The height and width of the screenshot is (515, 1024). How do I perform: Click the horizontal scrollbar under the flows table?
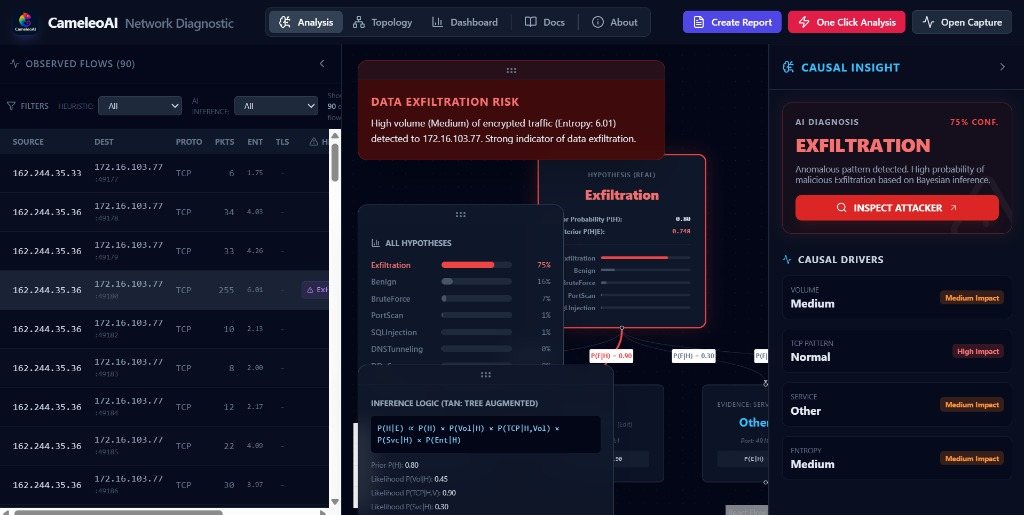[x=118, y=512]
